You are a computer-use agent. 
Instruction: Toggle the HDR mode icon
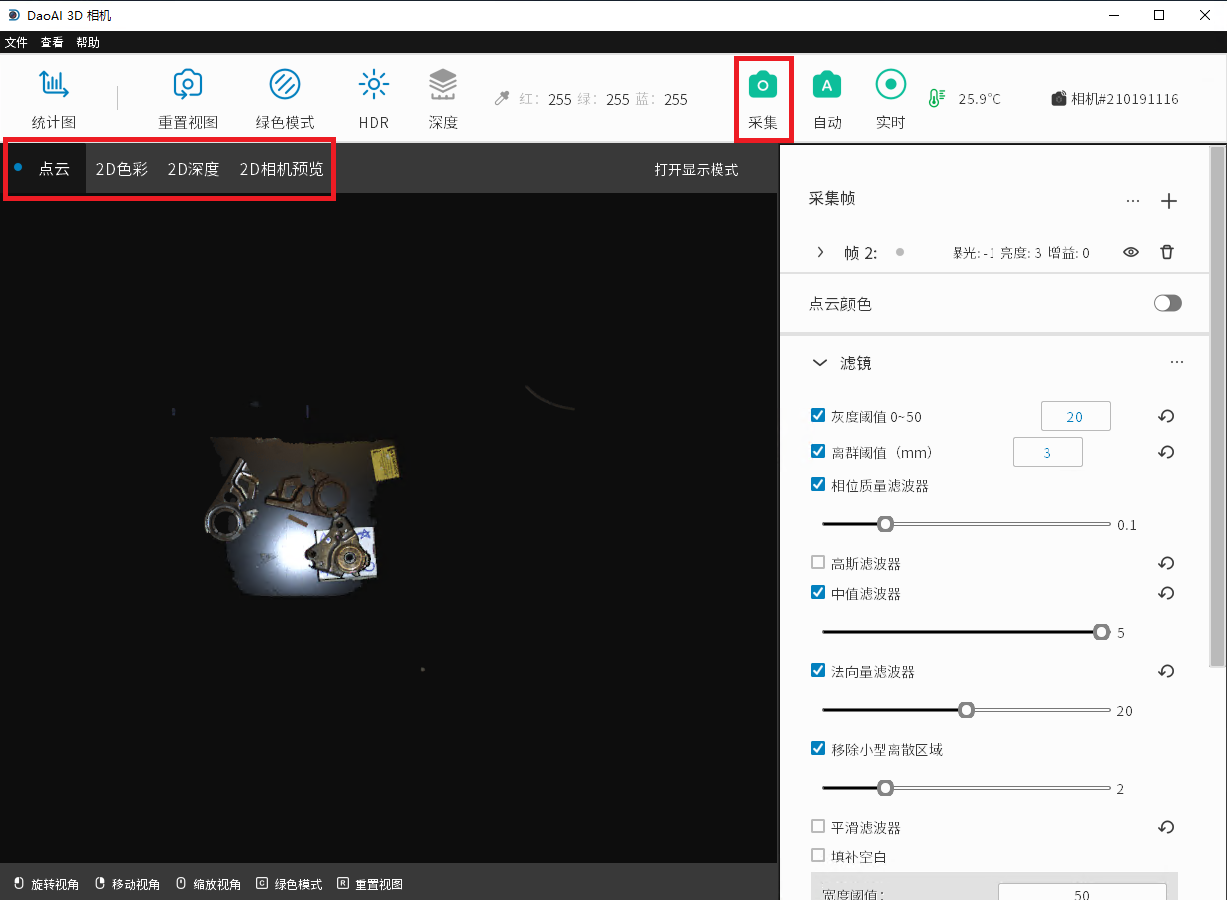pyautogui.click(x=373, y=85)
